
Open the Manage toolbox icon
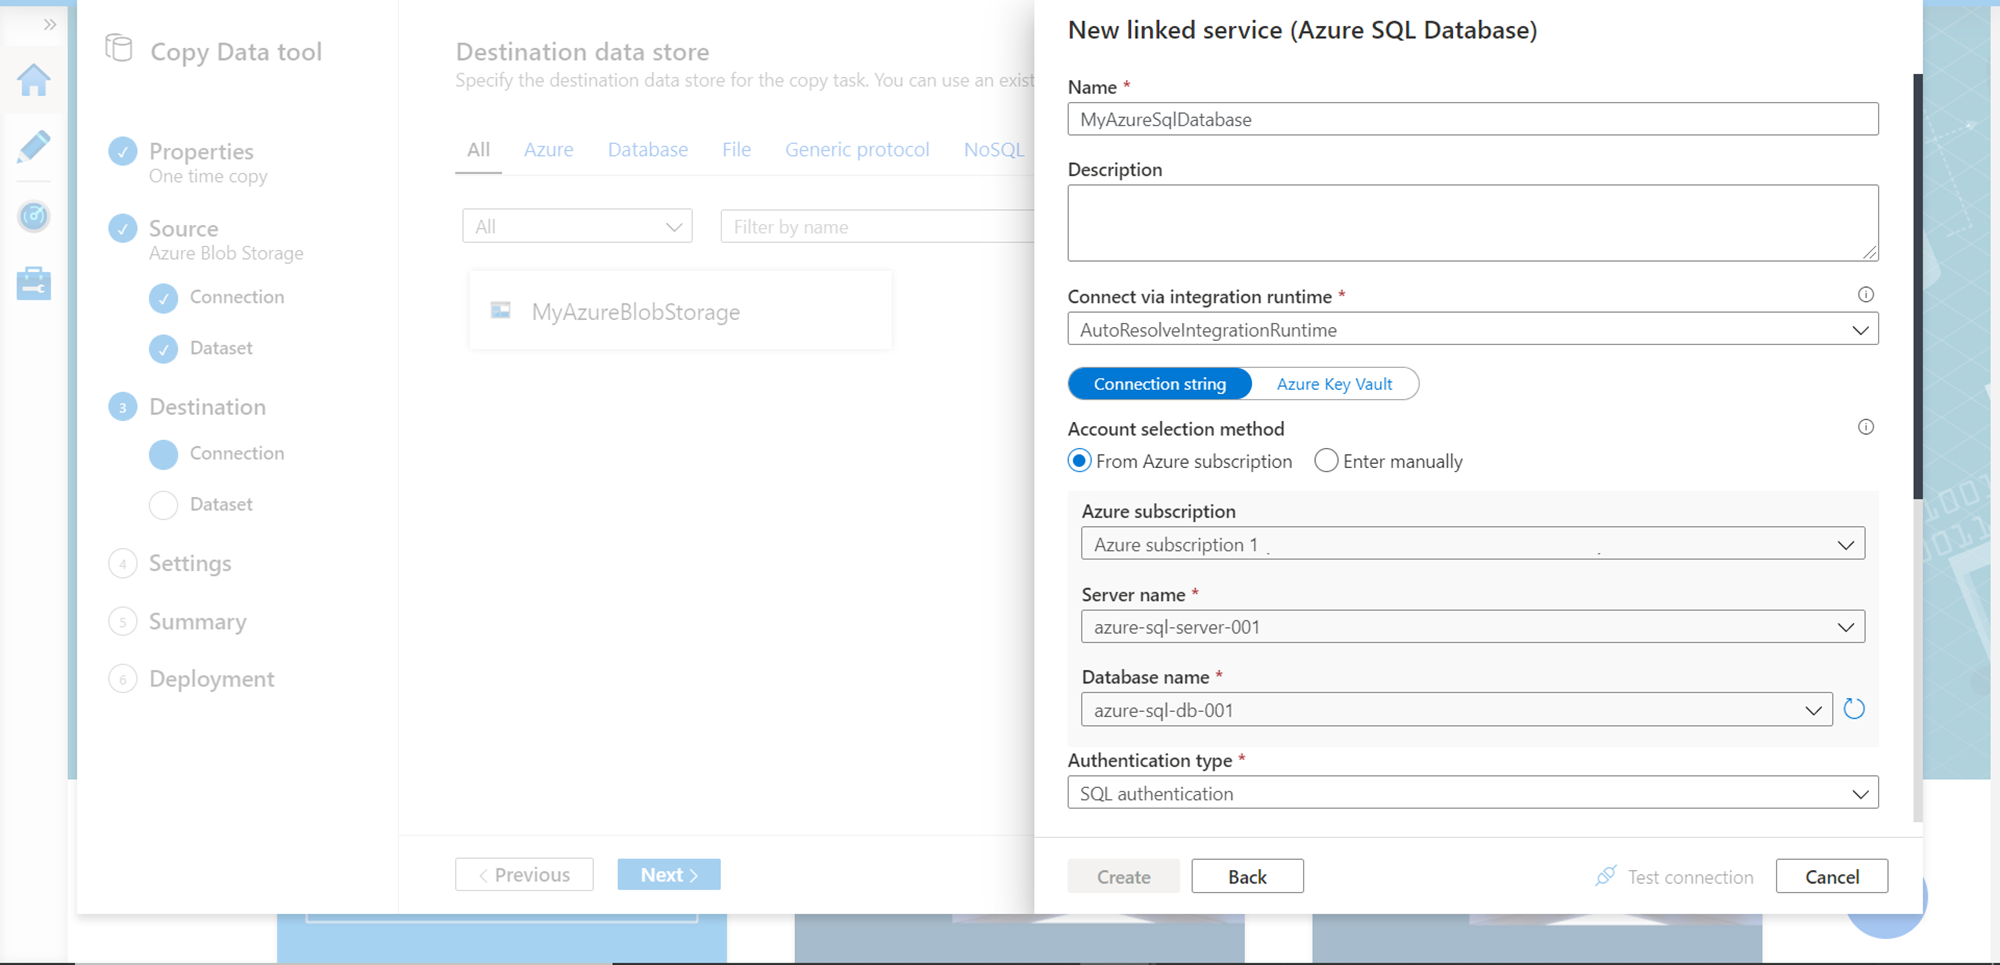tap(34, 284)
